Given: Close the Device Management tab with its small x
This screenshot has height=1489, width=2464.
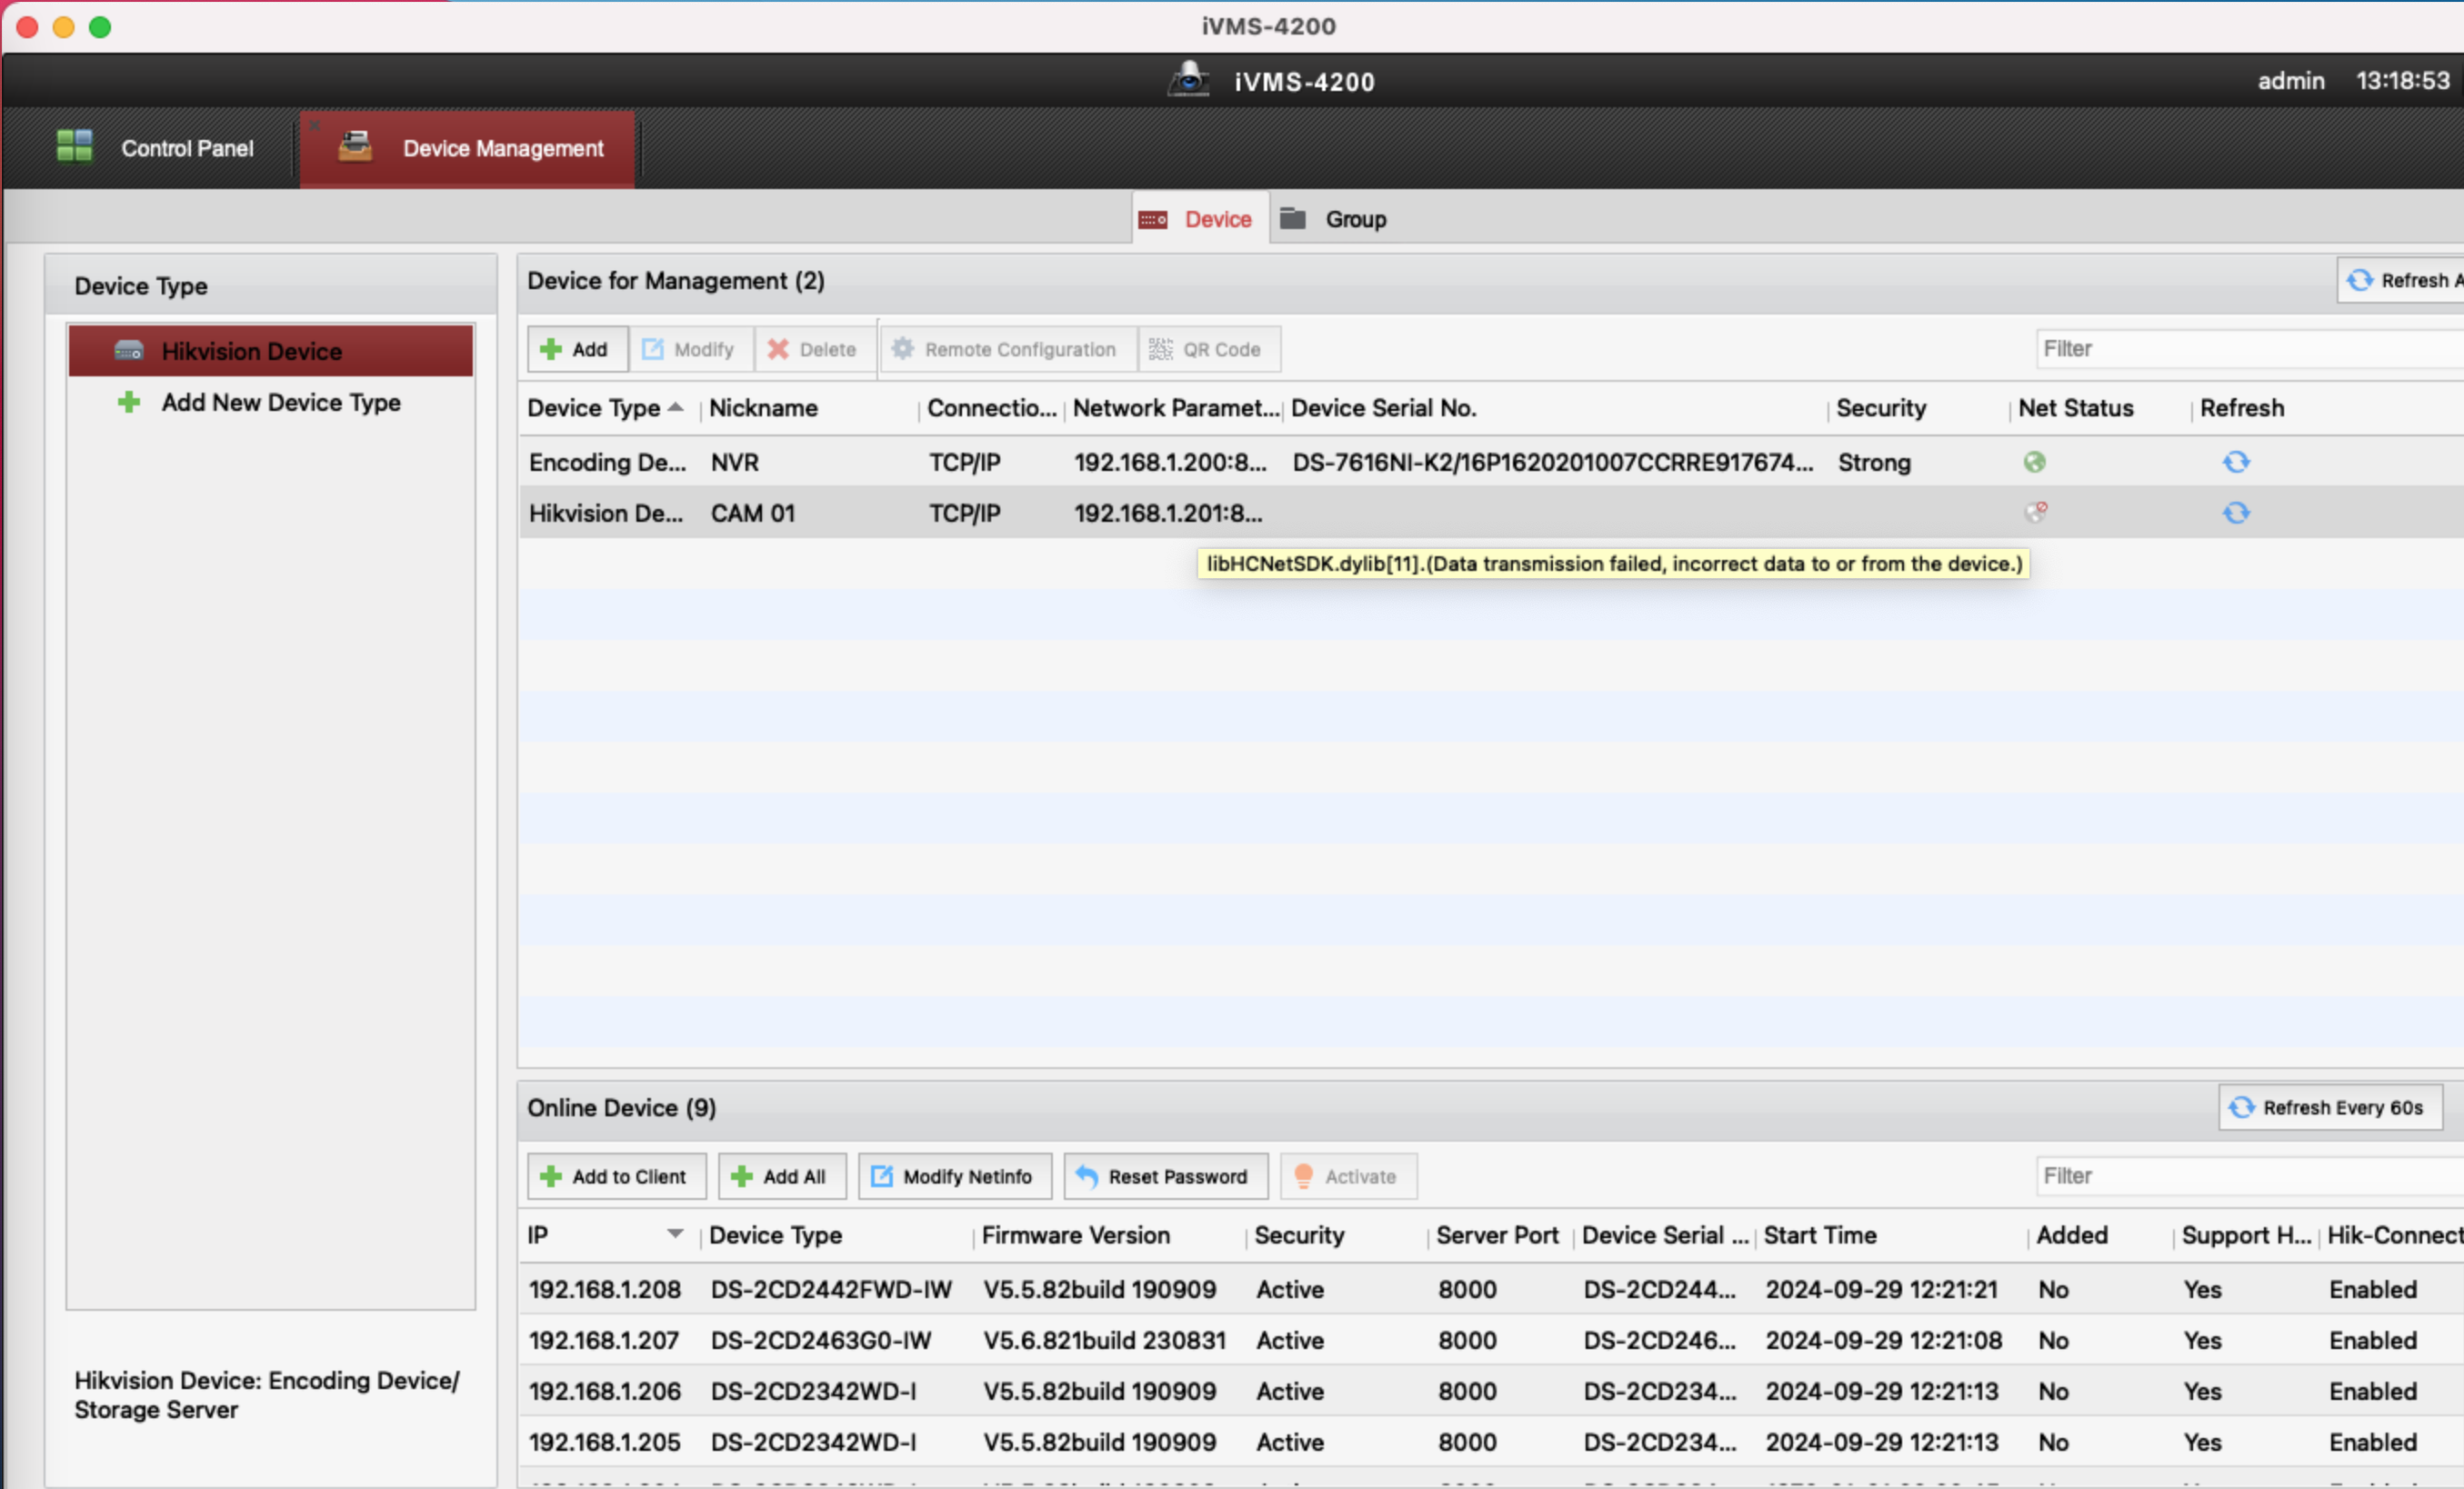Looking at the screenshot, I should [x=314, y=126].
